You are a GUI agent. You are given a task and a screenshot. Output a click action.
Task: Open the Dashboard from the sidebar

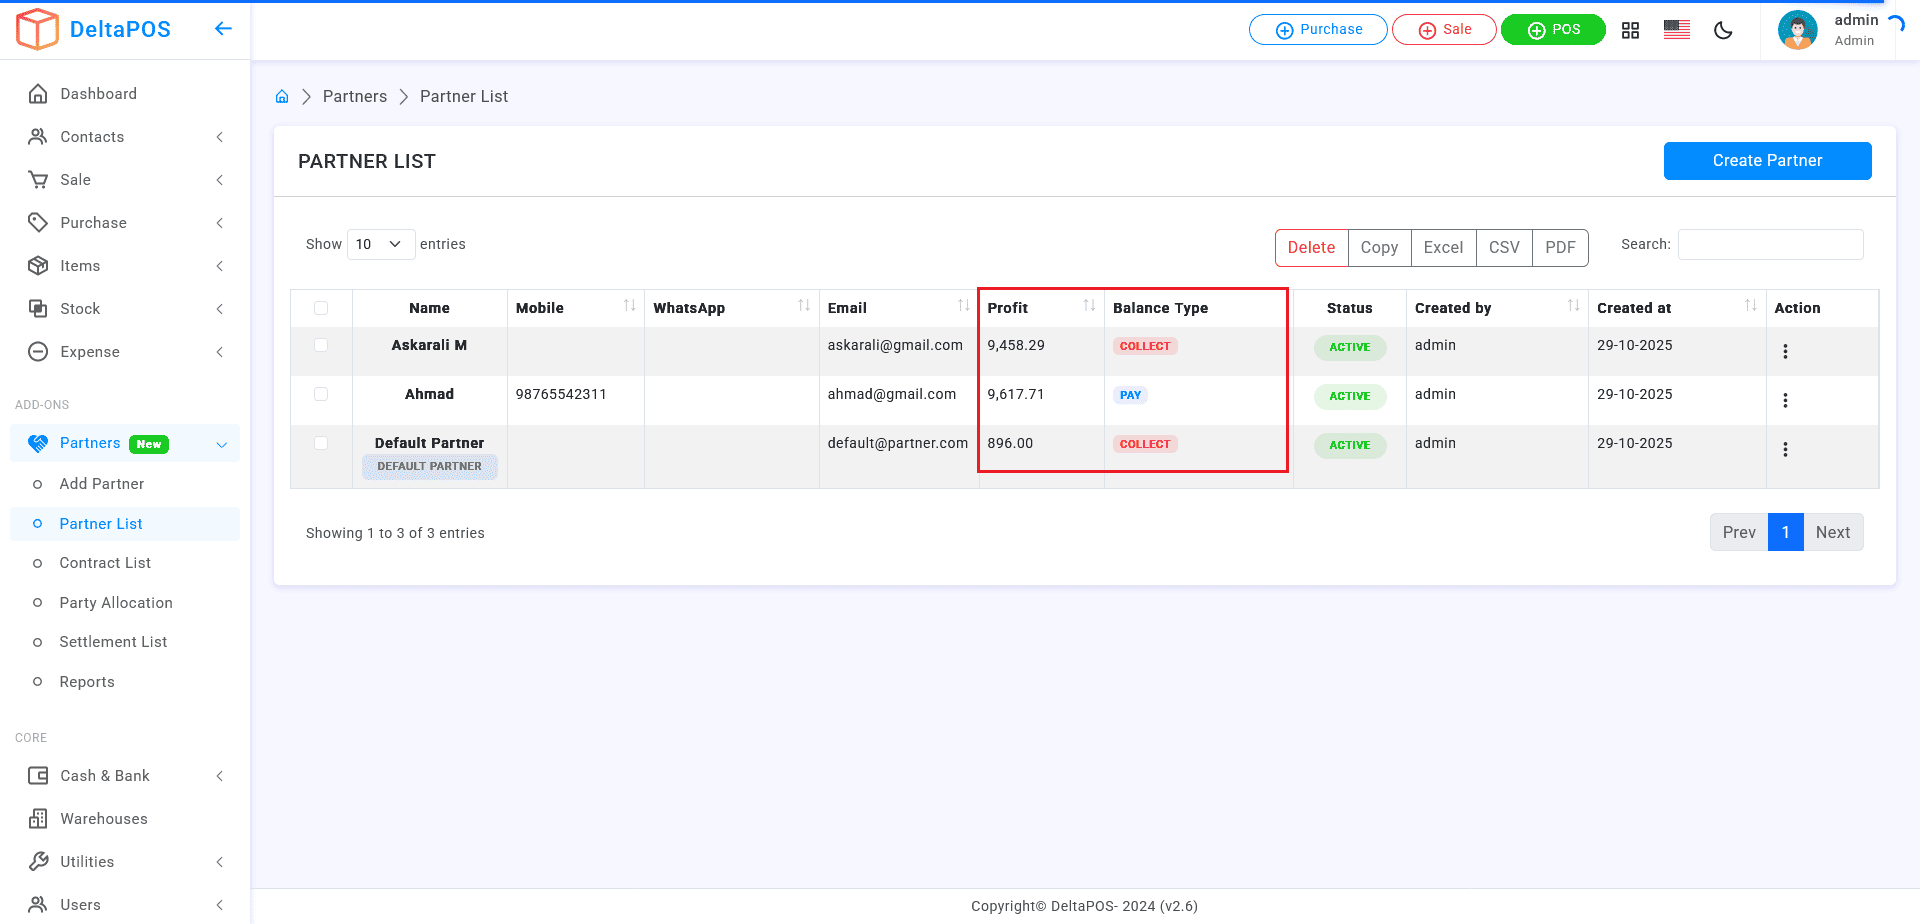coord(39,93)
